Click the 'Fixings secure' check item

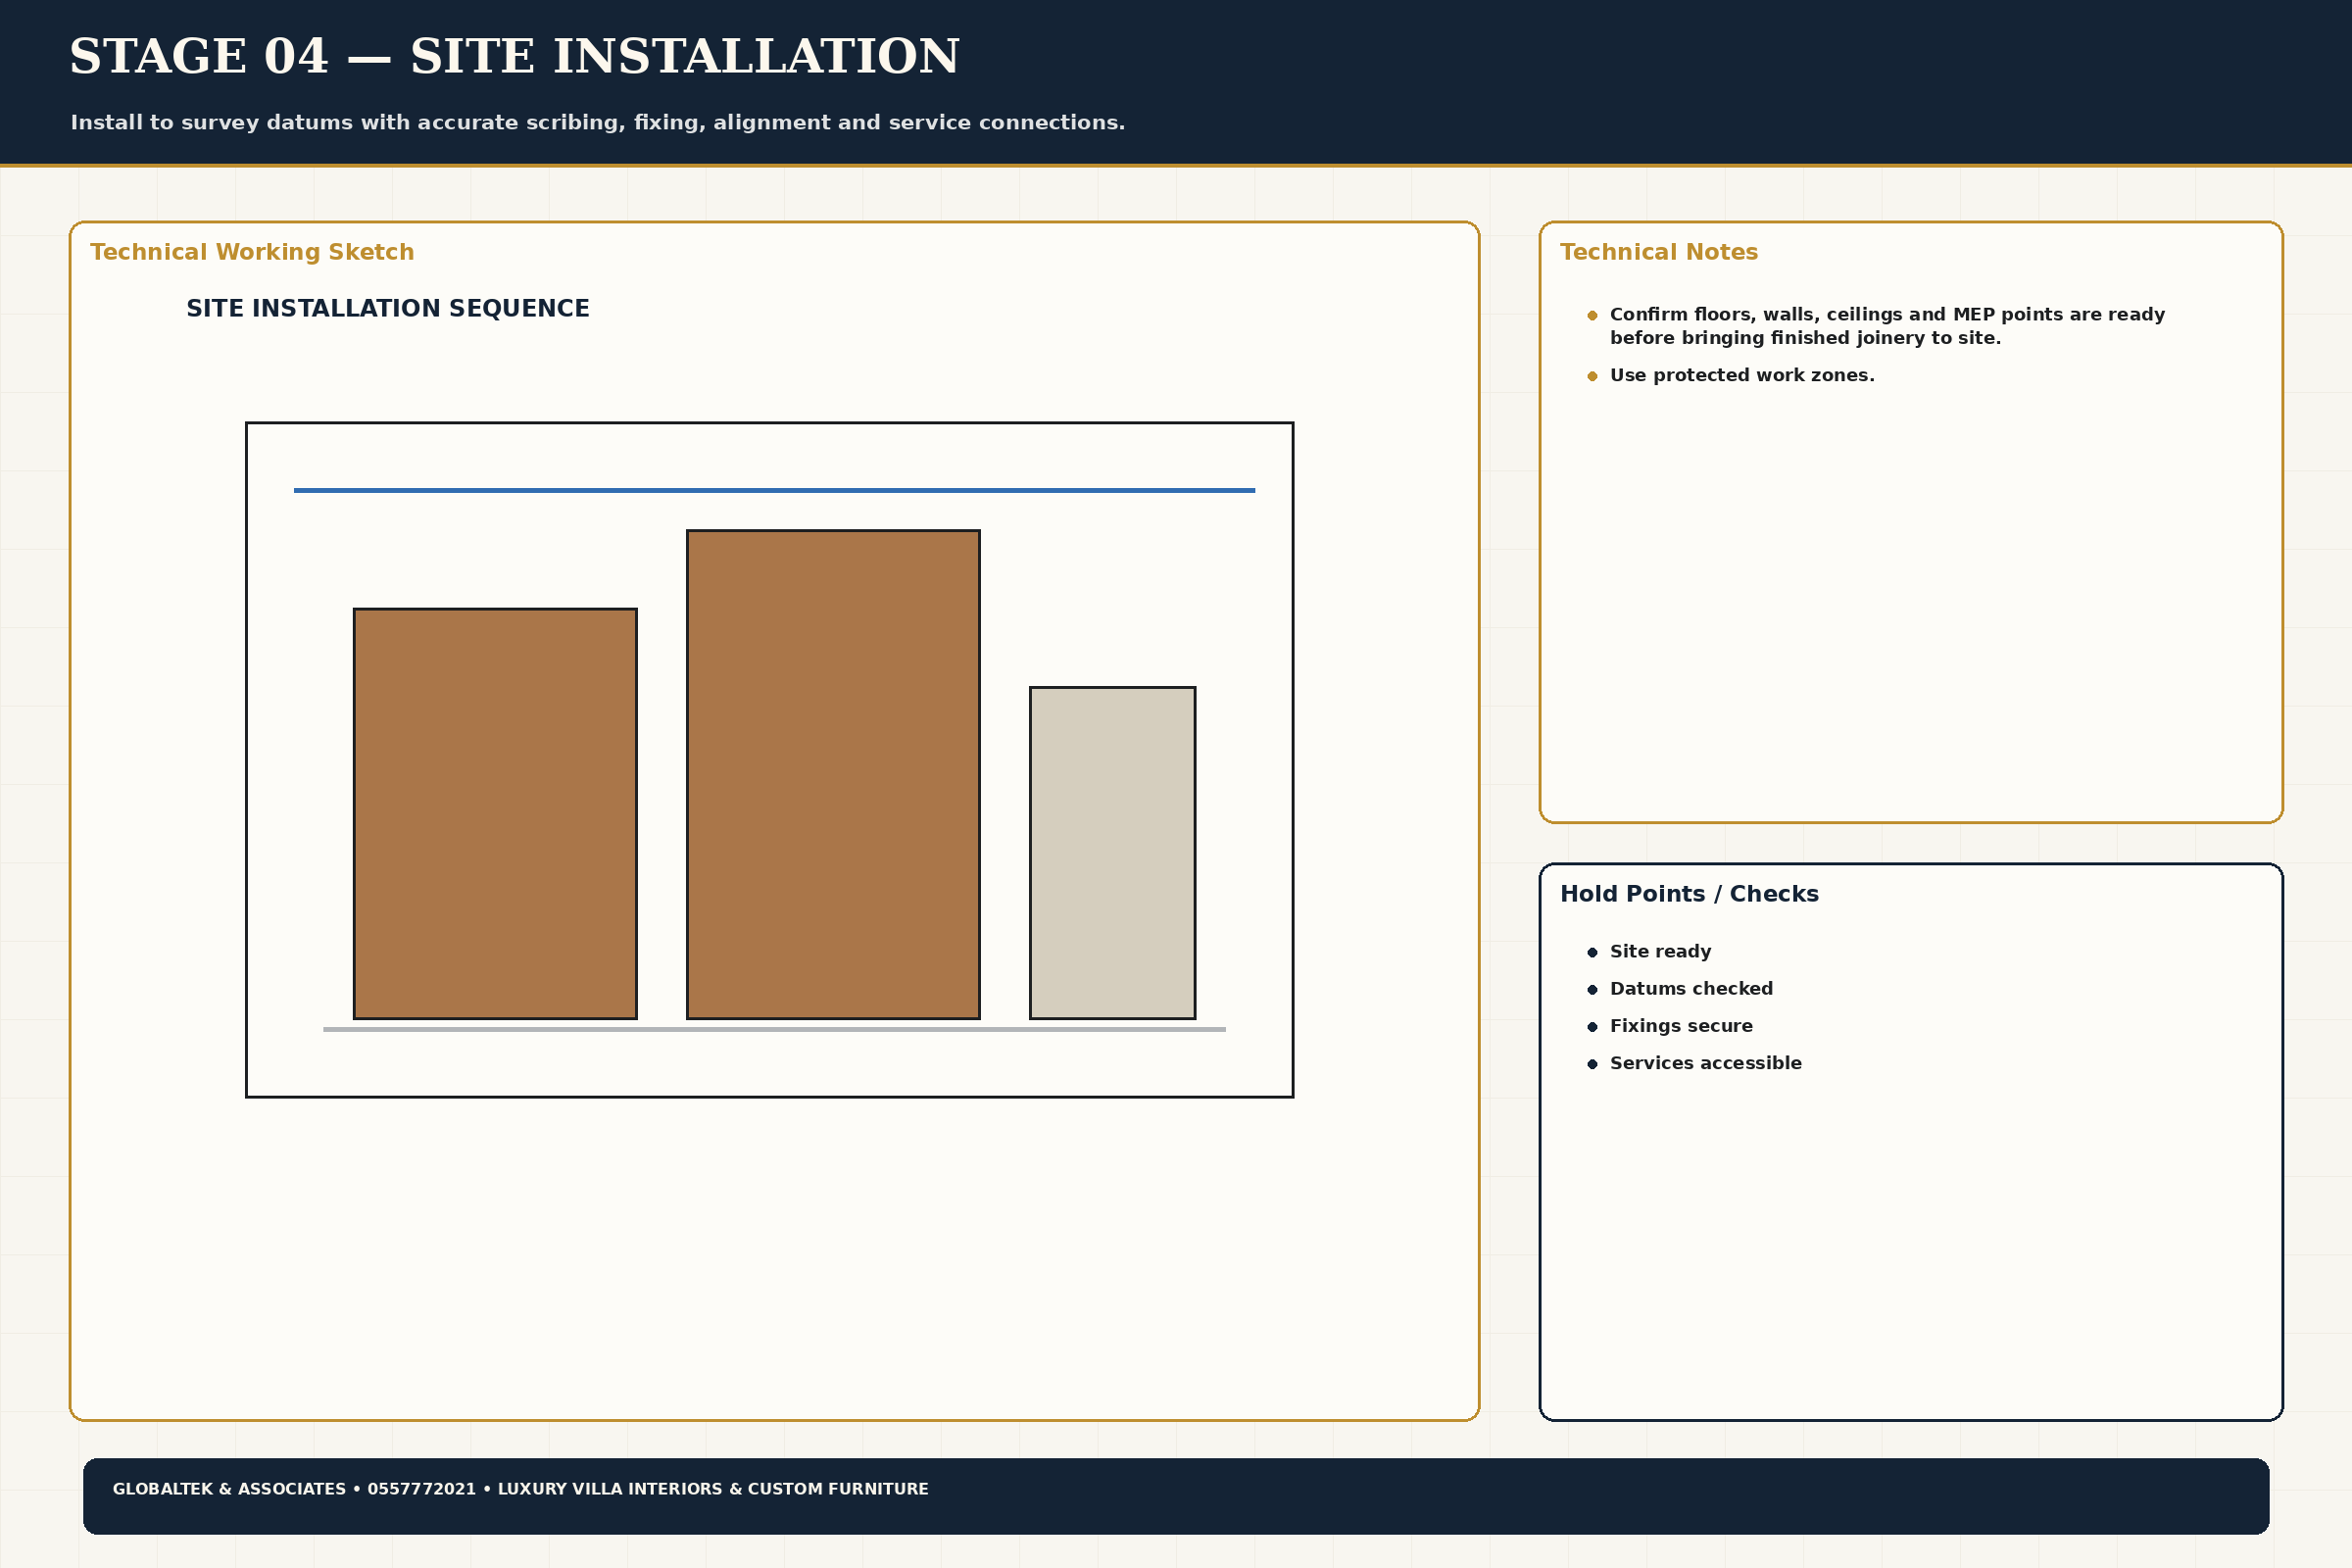click(x=1681, y=1025)
